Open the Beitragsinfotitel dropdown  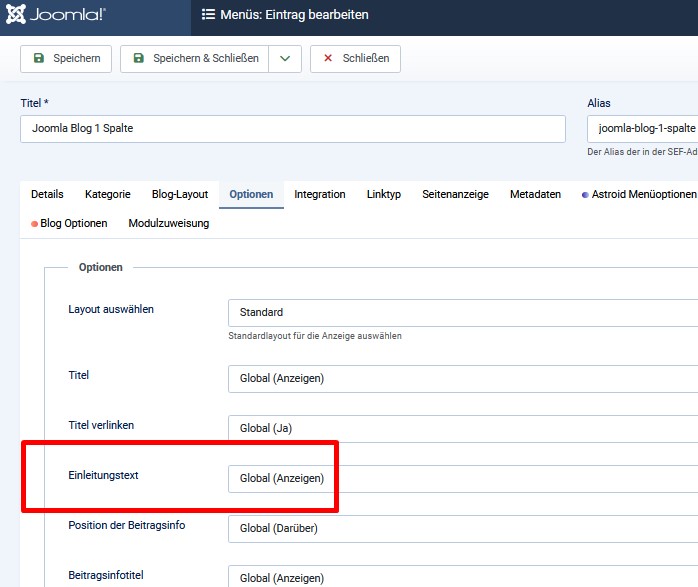tap(463, 576)
